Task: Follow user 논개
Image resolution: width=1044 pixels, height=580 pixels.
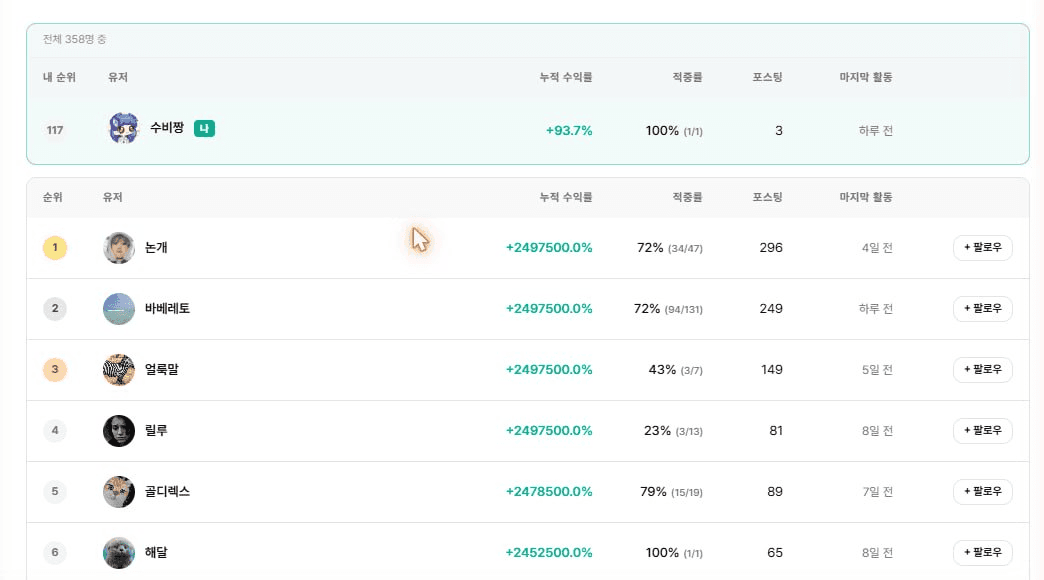Action: tap(983, 248)
